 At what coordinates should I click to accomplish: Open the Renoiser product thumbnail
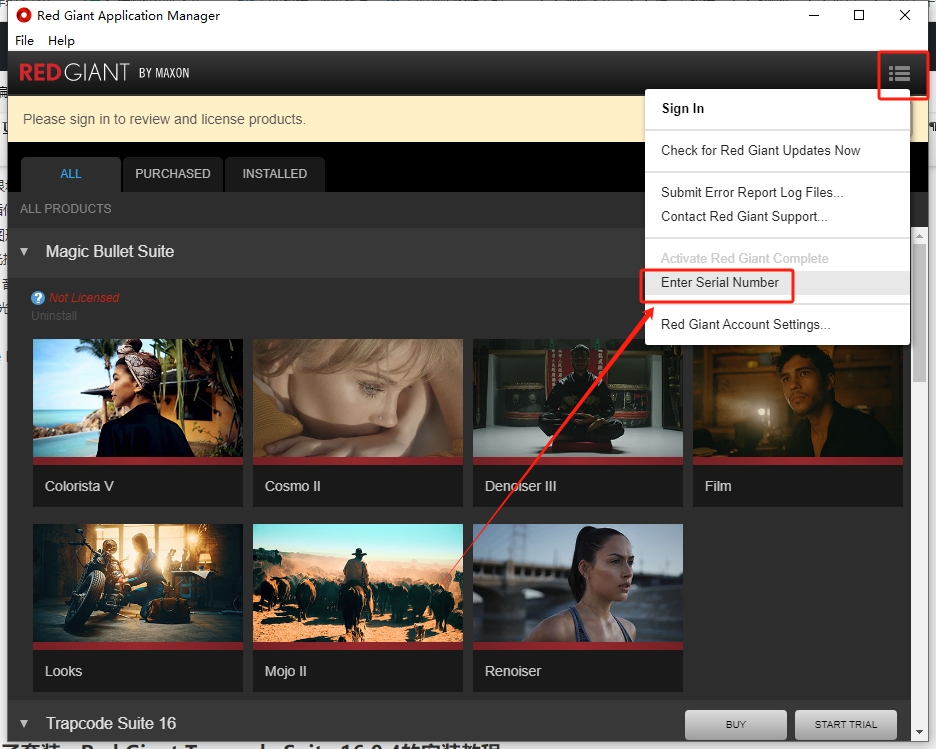pyautogui.click(x=578, y=583)
